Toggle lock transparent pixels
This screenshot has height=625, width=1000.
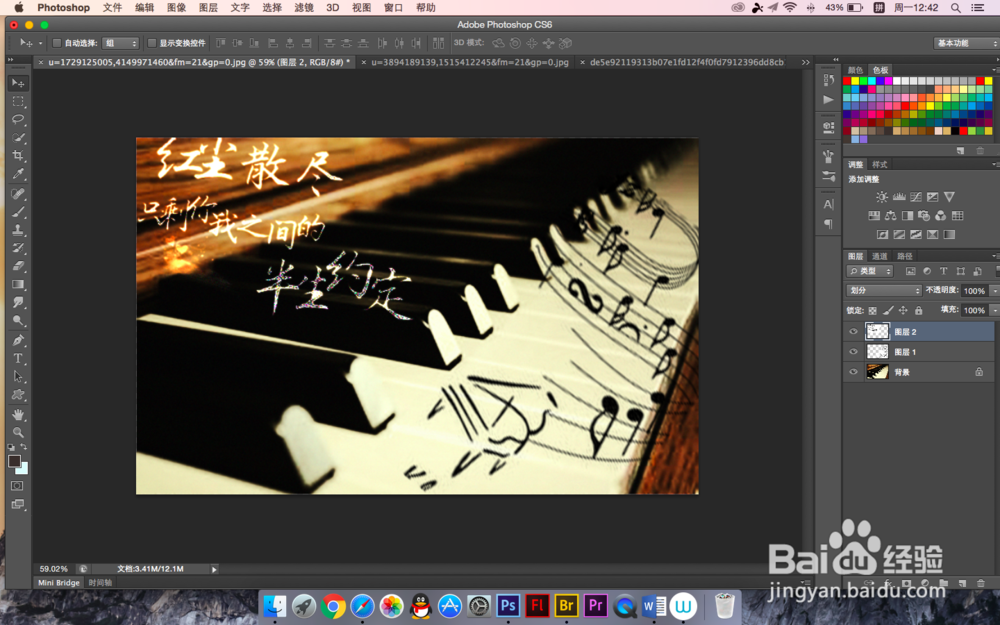tap(872, 311)
